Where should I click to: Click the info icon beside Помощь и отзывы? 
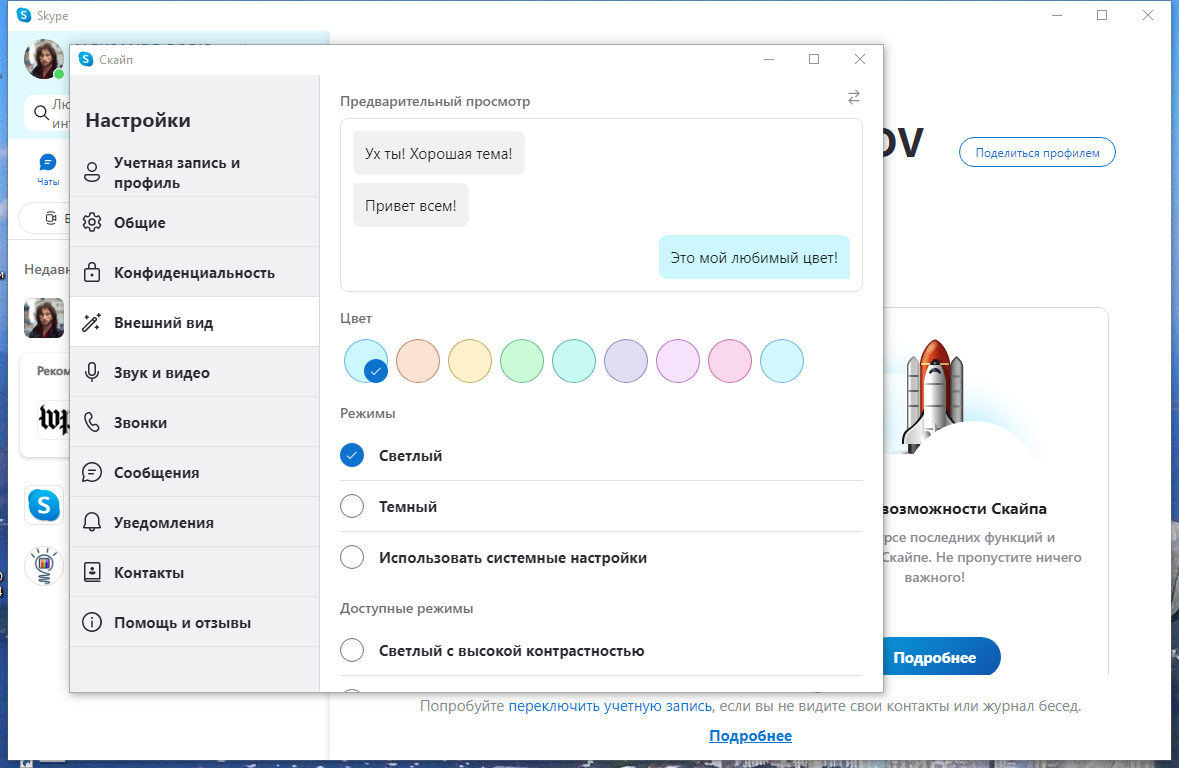coord(92,623)
